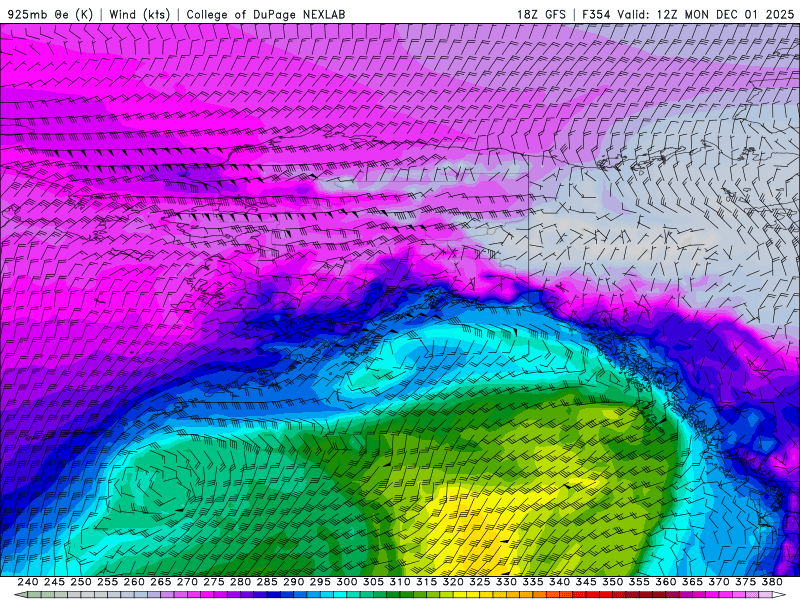The image size is (800, 600).
Task: Click the 330 value on the color scale
Action: tap(506, 582)
